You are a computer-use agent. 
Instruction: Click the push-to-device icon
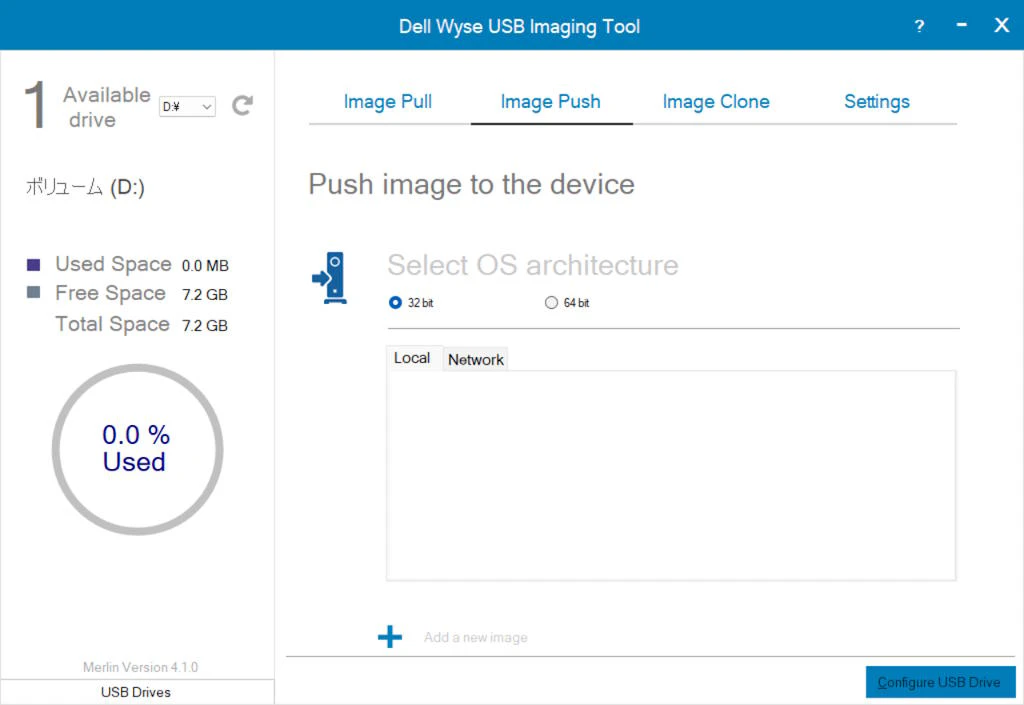pos(329,277)
